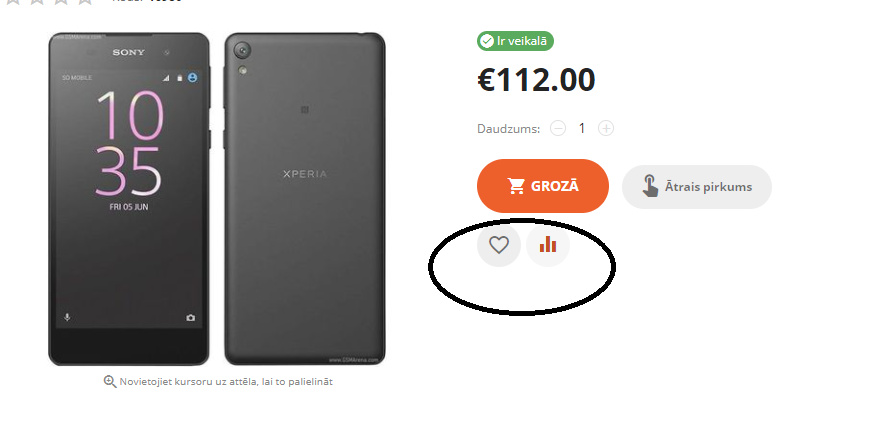Open the front view Sony phone image

click(x=129, y=199)
